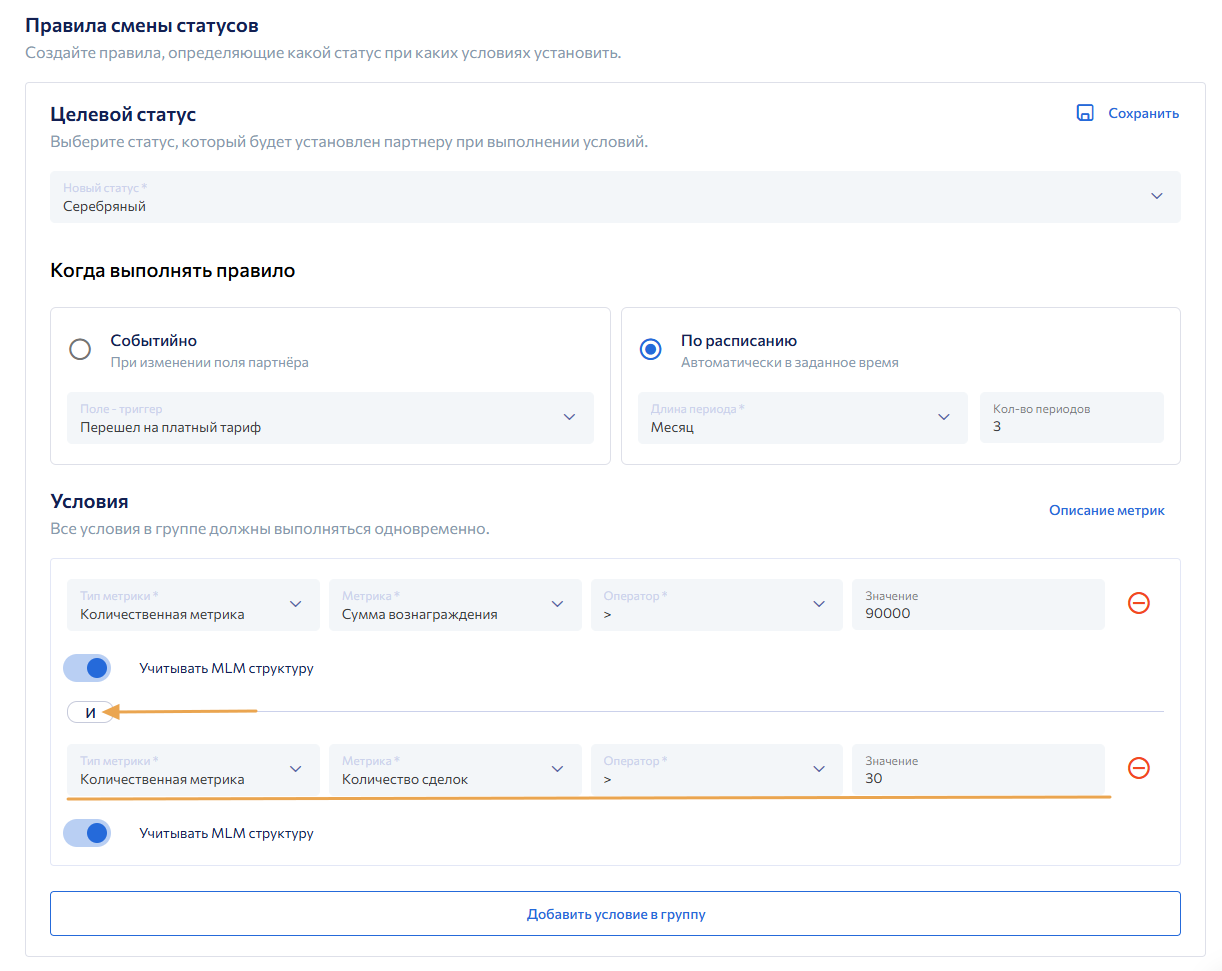Open the Метрика dropdown showing Сумма вознаграждения
The height and width of the screenshot is (971, 1222).
pyautogui.click(x=455, y=605)
